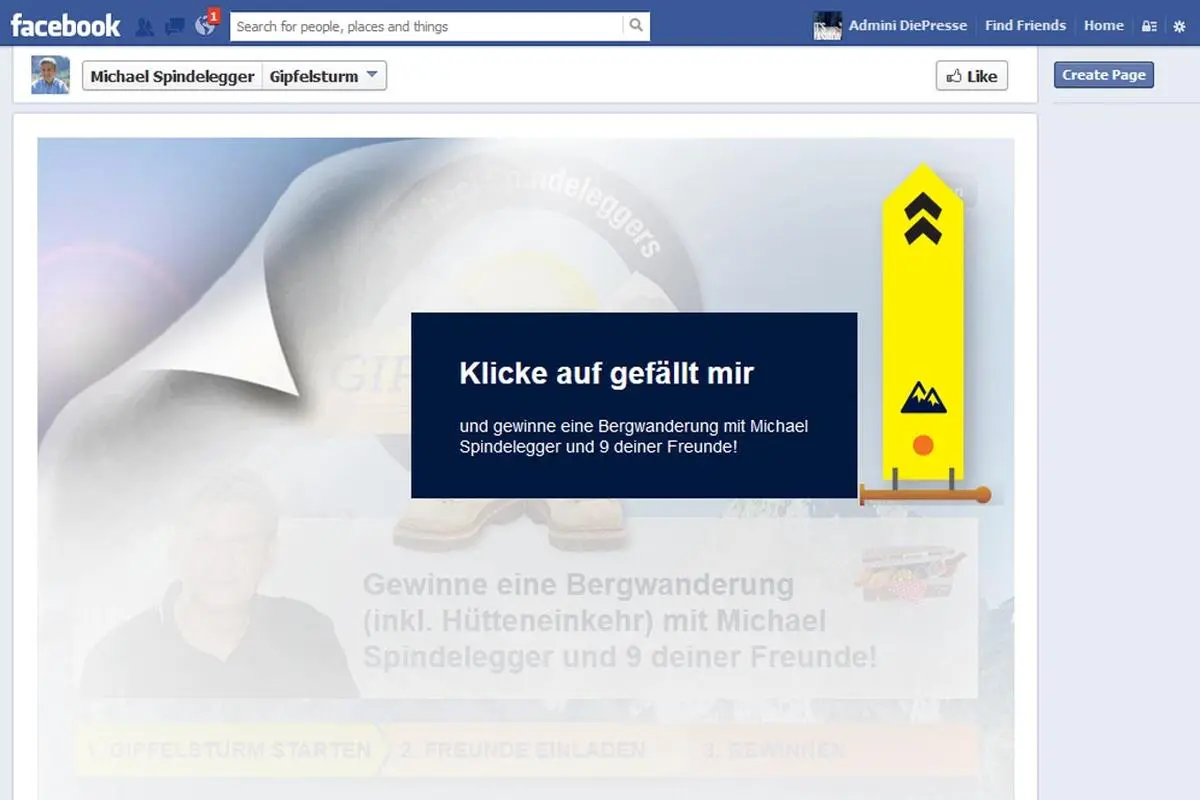
Task: Click the search field for people and places
Action: pos(420,25)
